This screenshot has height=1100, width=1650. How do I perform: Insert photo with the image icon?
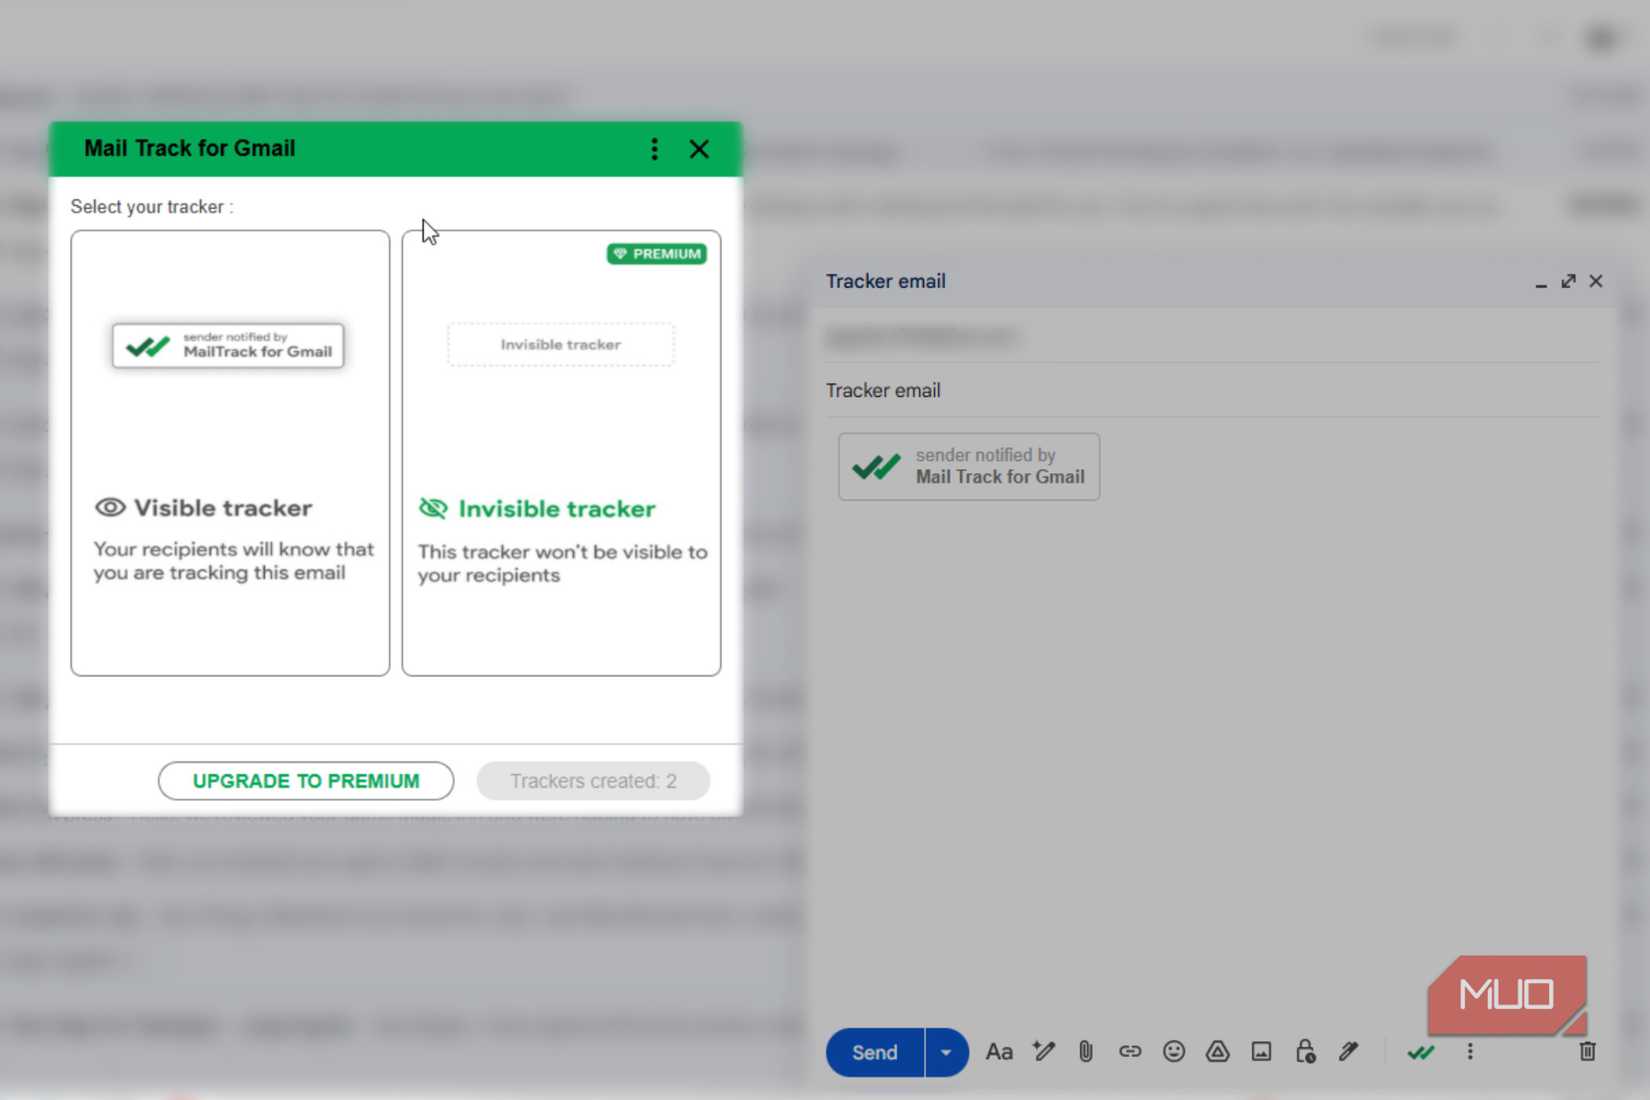(x=1261, y=1051)
